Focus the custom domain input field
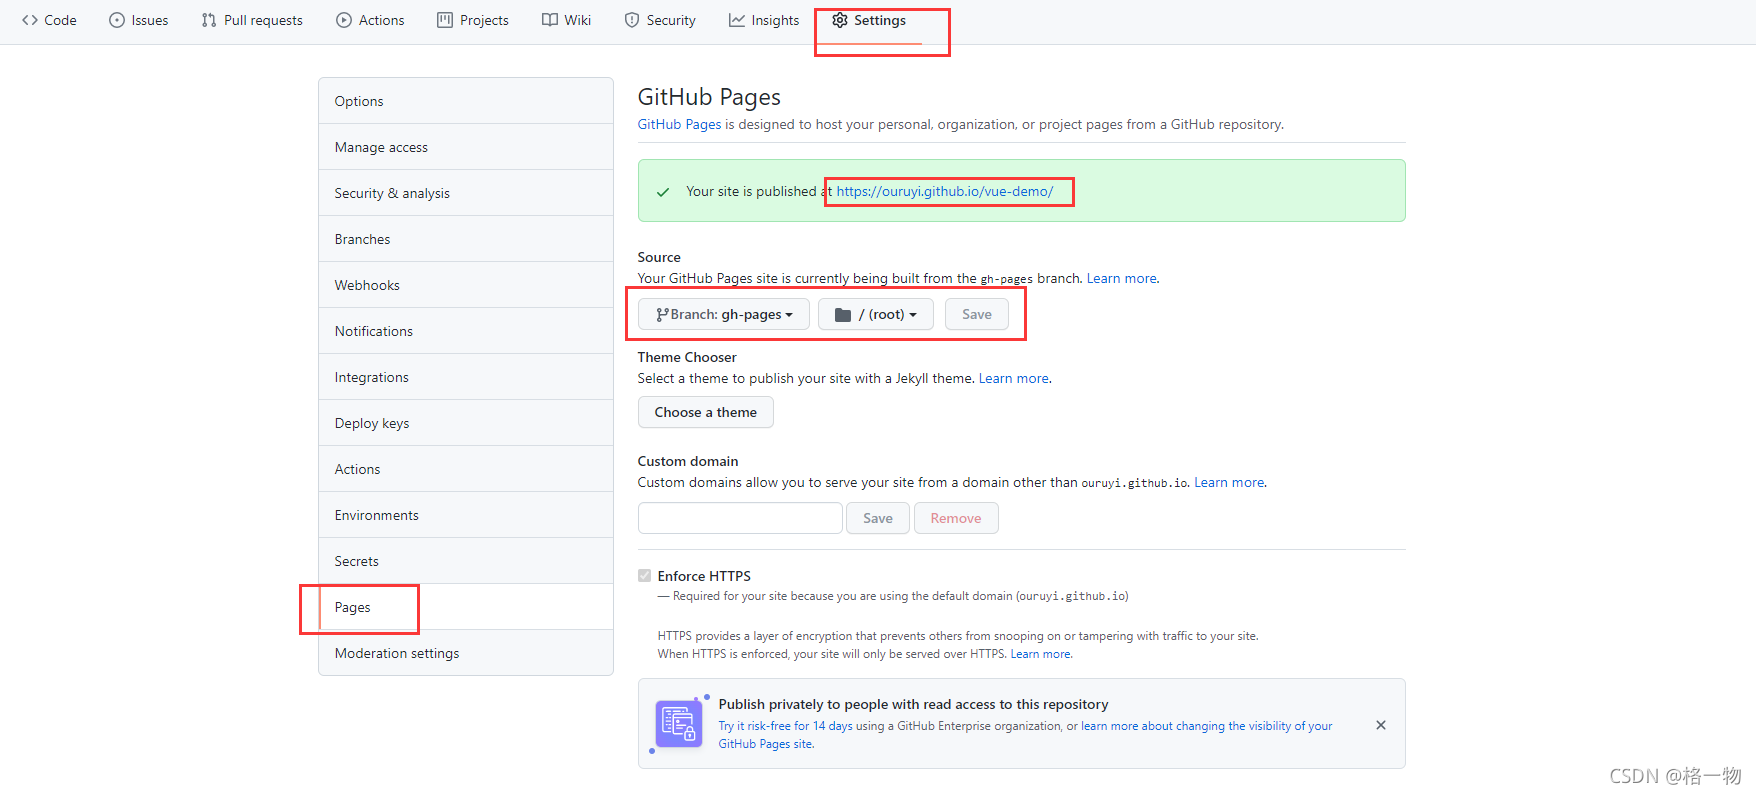 point(741,518)
